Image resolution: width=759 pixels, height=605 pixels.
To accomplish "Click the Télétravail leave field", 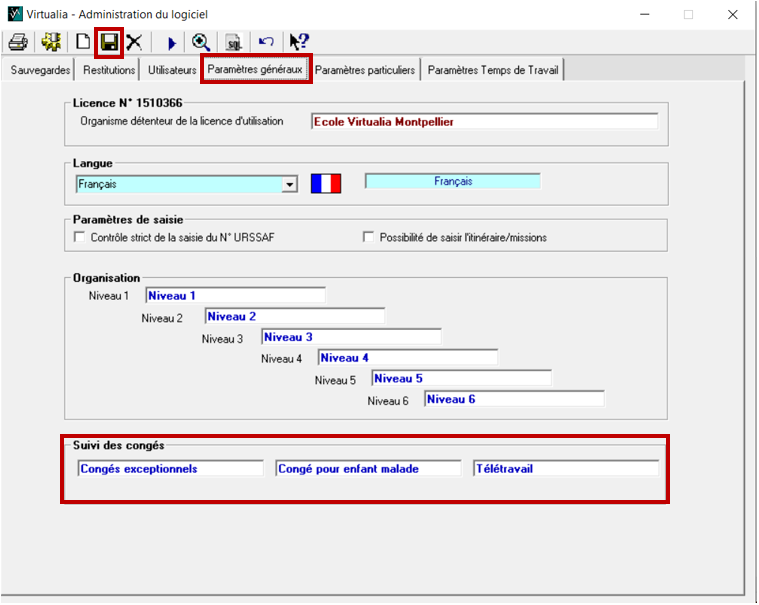I will 566,468.
